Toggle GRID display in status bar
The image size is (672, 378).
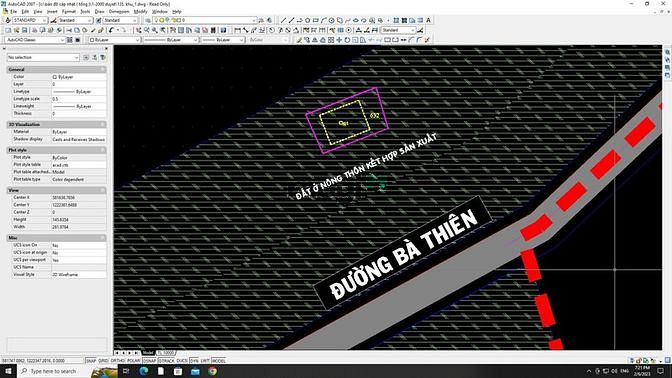(103, 361)
